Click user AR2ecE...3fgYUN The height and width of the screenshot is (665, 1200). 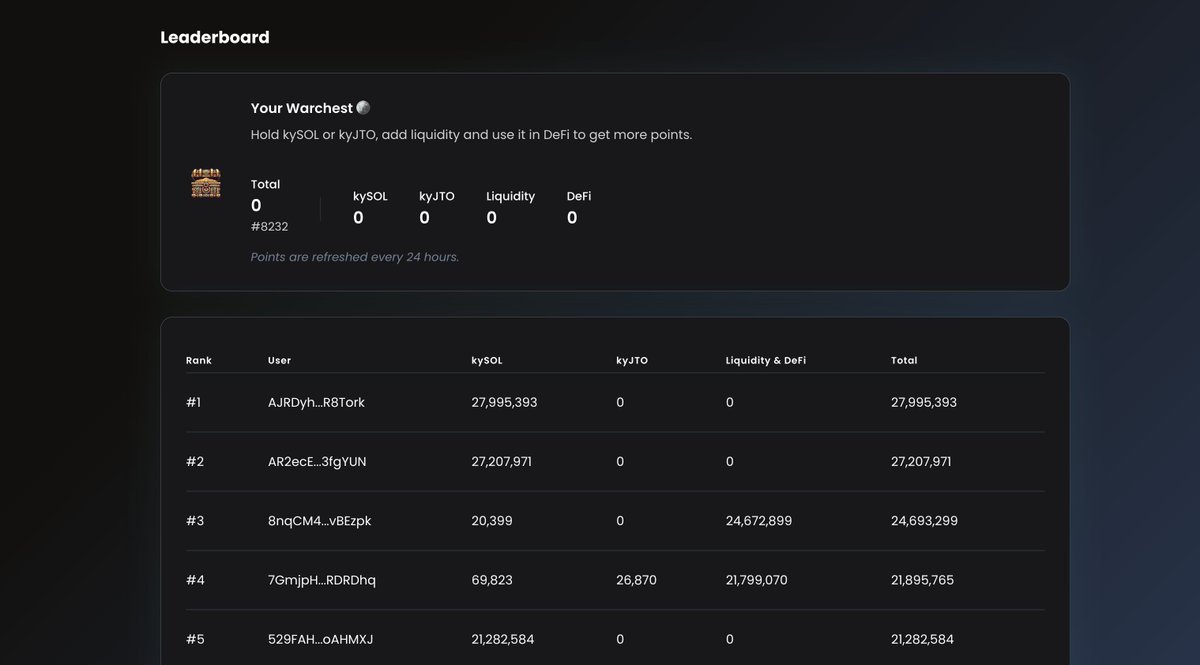click(x=316, y=462)
